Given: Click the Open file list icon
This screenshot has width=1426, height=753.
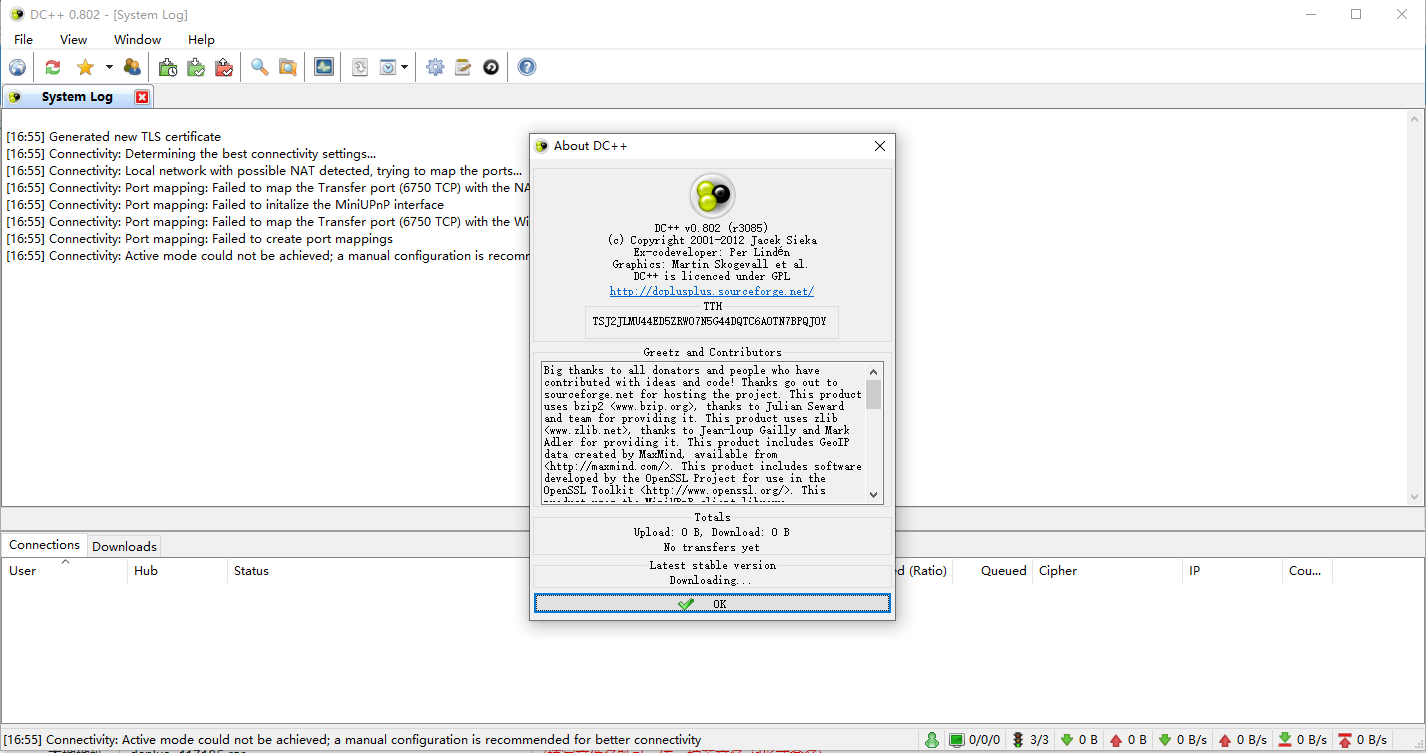Looking at the screenshot, I should point(360,67).
